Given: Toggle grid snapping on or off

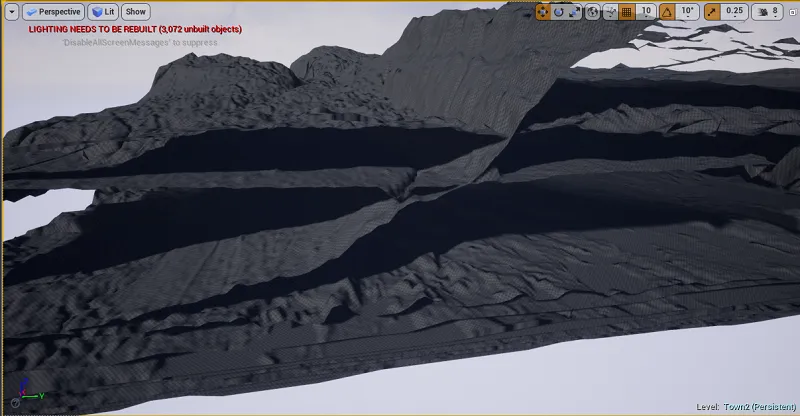Looking at the screenshot, I should click(627, 12).
